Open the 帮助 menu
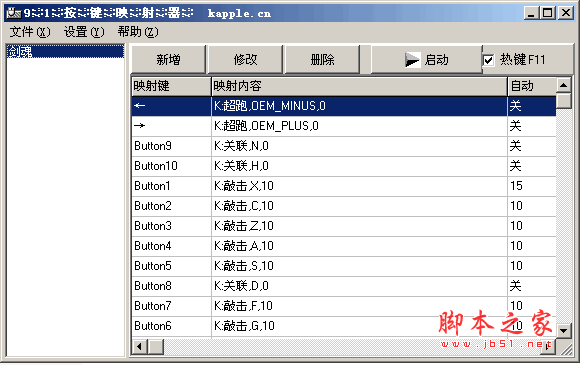Viewport: 581px width, 365px height. pos(138,32)
